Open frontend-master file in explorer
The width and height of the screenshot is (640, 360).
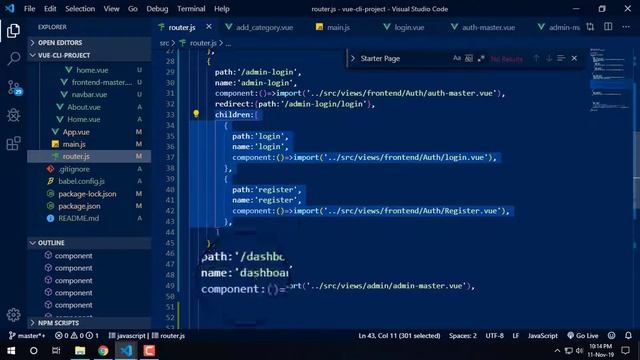click(102, 82)
